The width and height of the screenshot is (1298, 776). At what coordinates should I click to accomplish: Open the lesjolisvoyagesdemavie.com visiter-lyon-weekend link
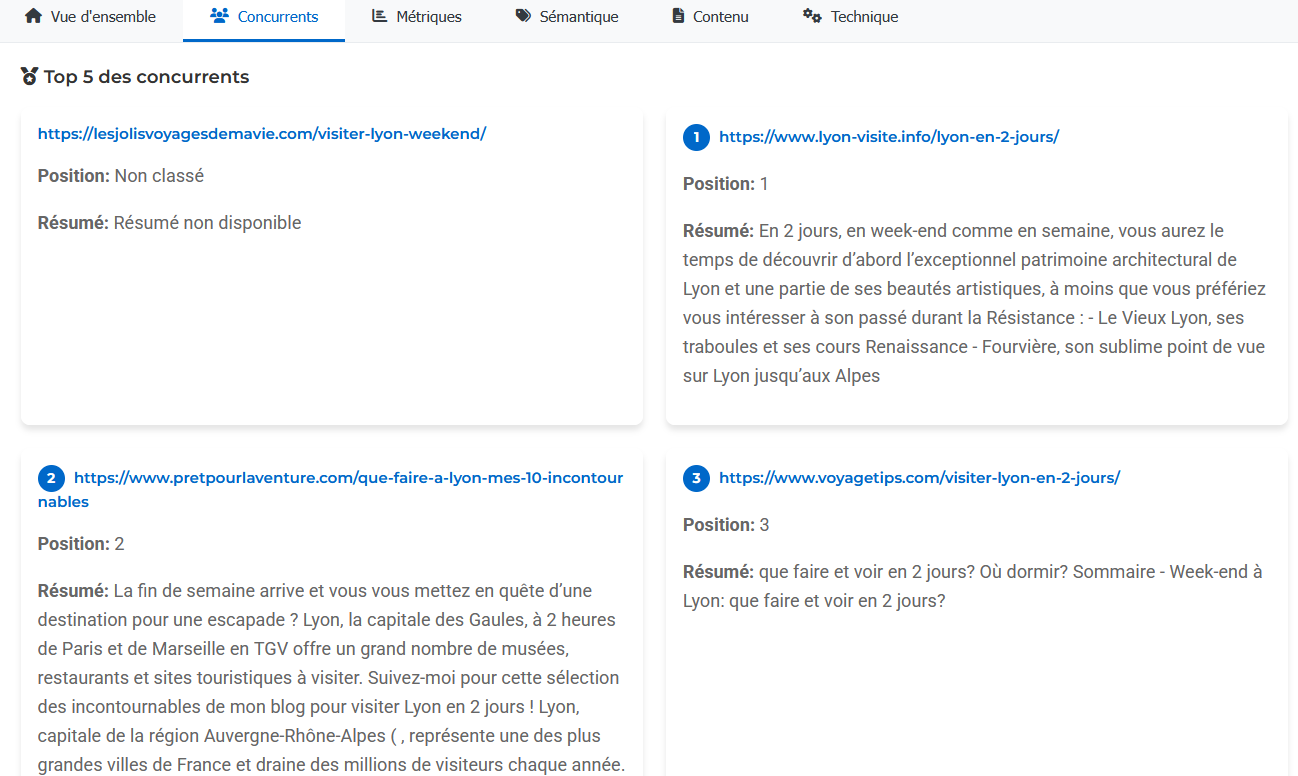[261, 132]
